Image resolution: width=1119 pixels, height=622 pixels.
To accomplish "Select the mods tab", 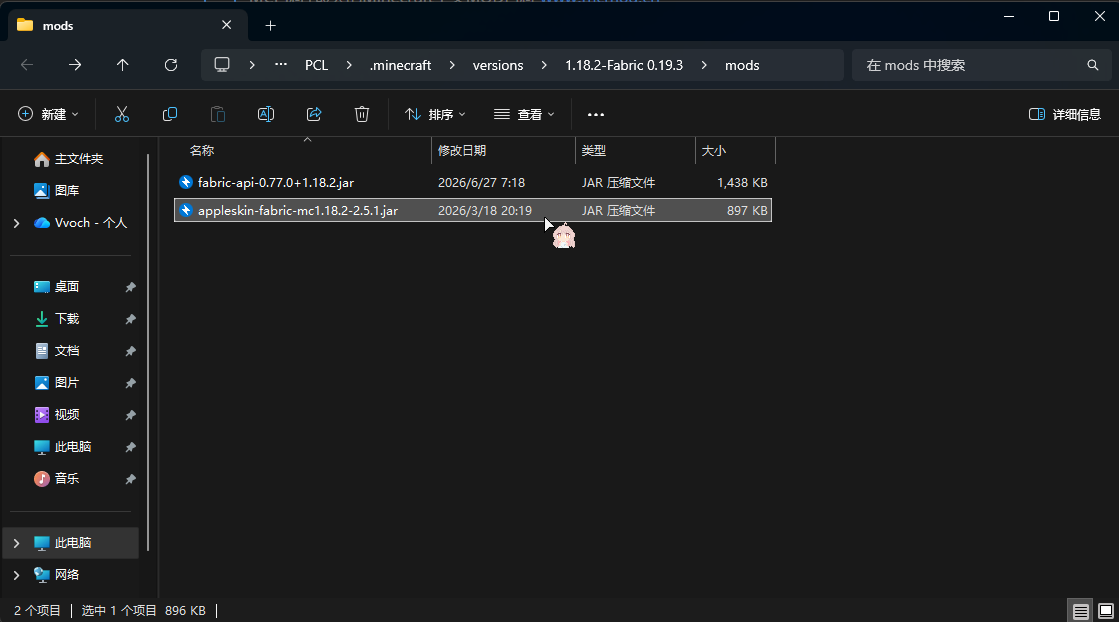I will pos(128,26).
